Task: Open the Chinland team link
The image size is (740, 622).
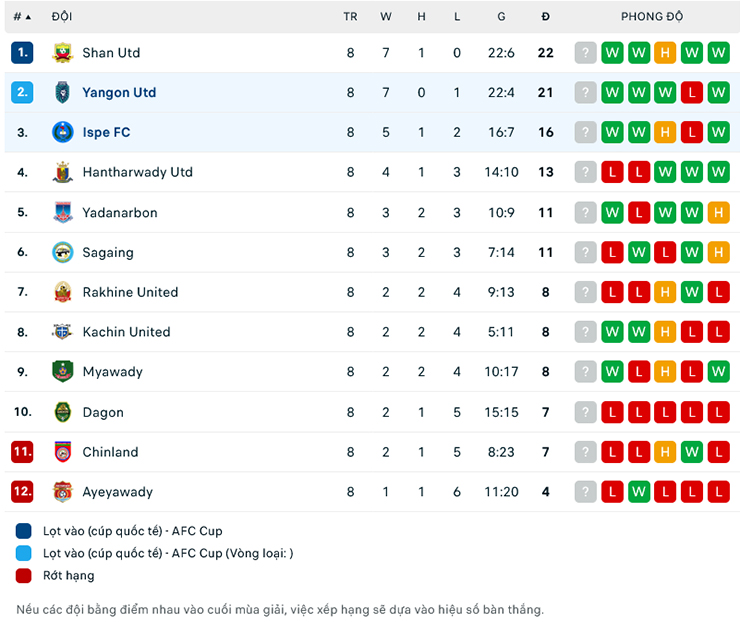Action: (110, 452)
